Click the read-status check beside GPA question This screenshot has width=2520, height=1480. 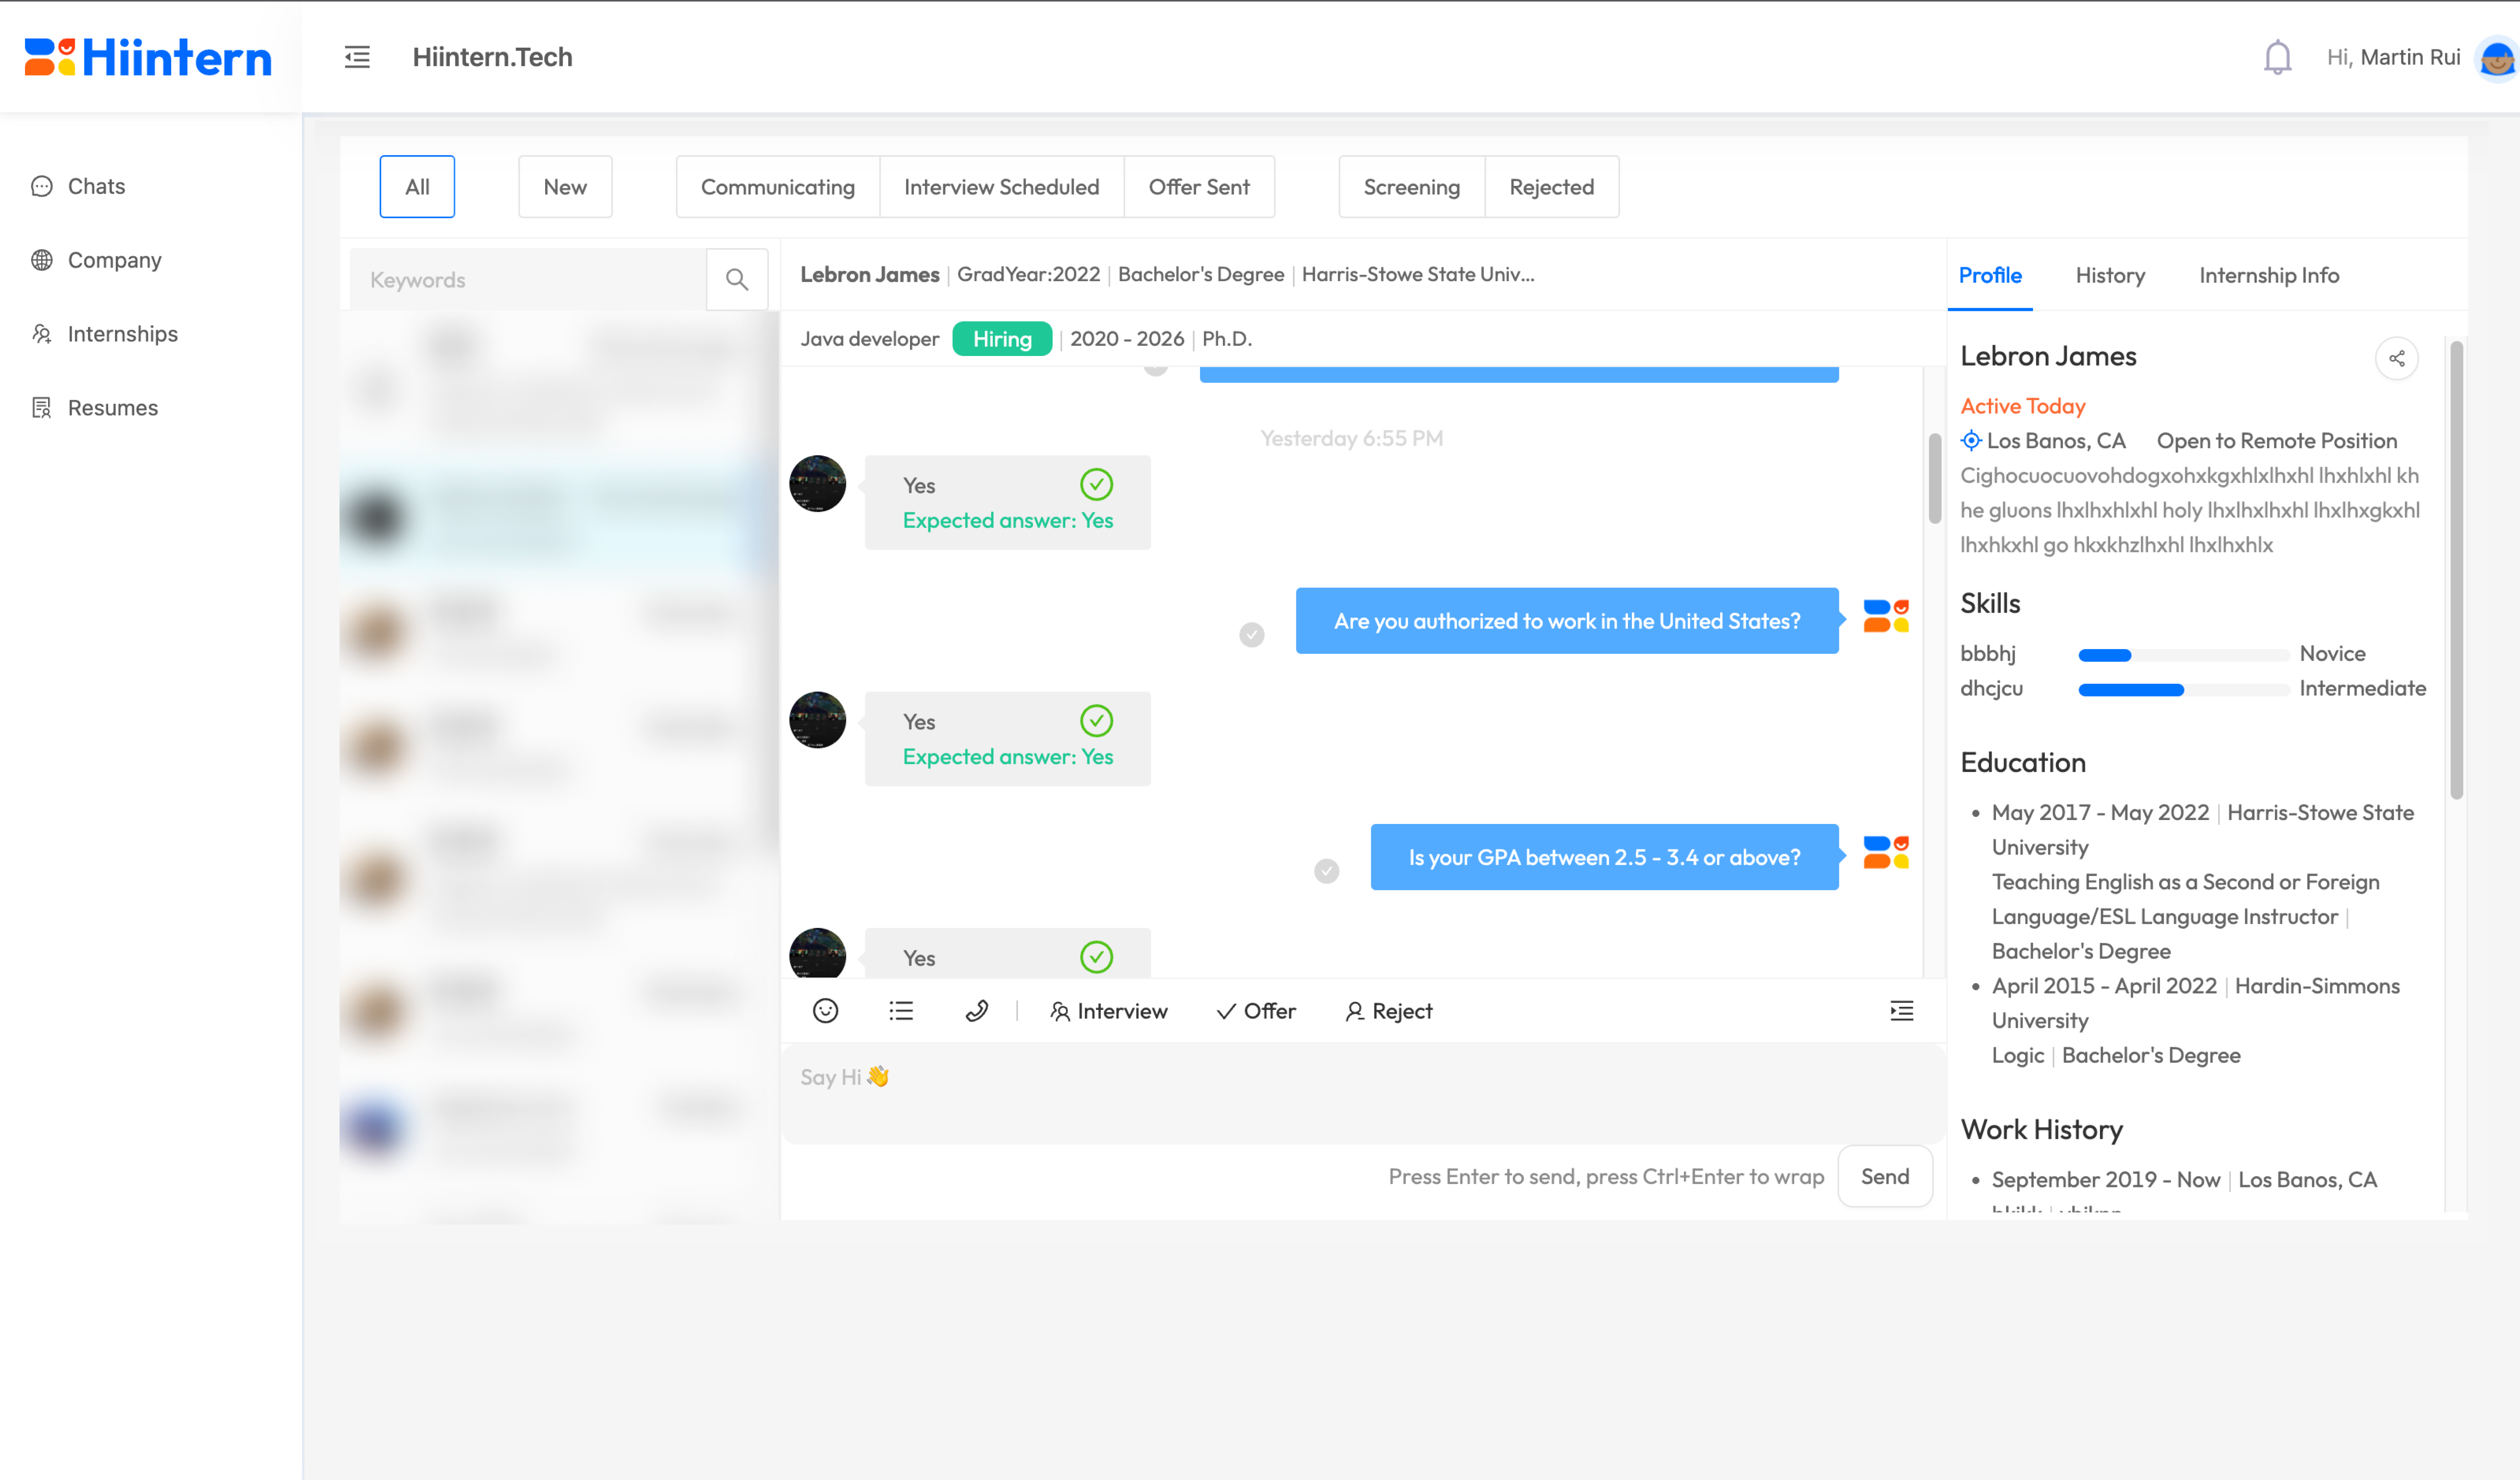[1327, 871]
